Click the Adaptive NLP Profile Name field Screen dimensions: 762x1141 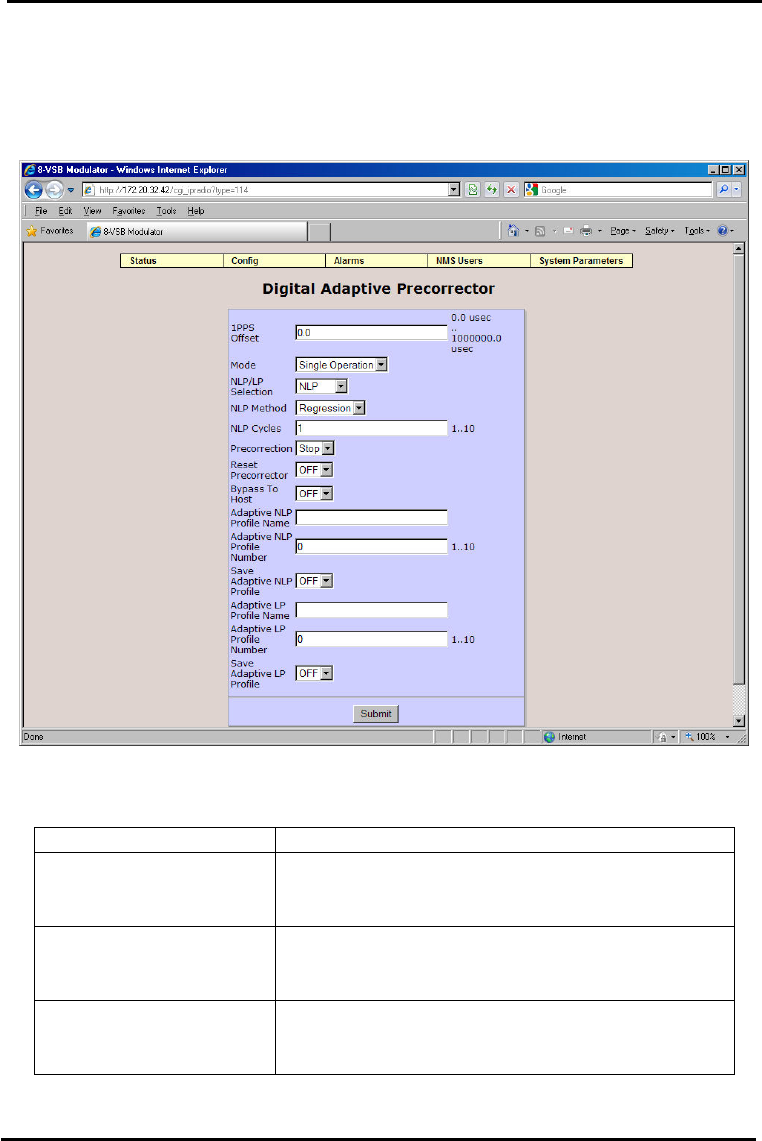point(371,517)
